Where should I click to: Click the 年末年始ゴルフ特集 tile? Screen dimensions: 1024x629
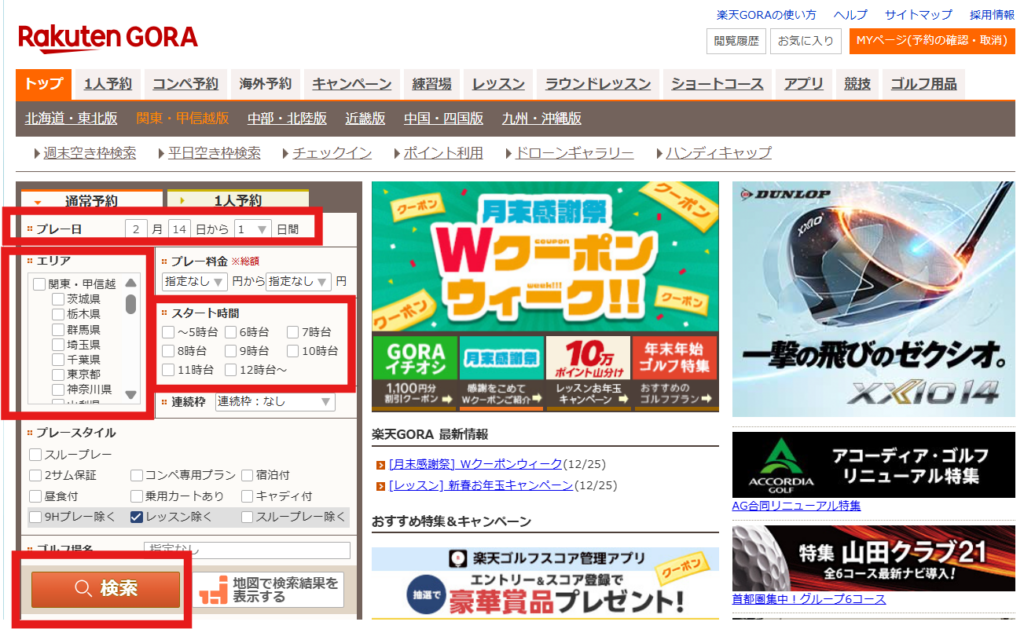[674, 372]
